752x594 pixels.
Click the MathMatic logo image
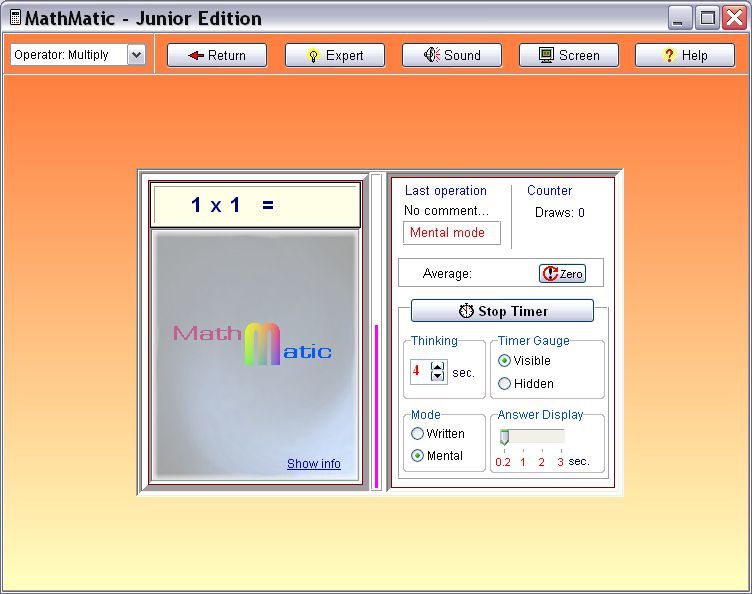[x=252, y=344]
